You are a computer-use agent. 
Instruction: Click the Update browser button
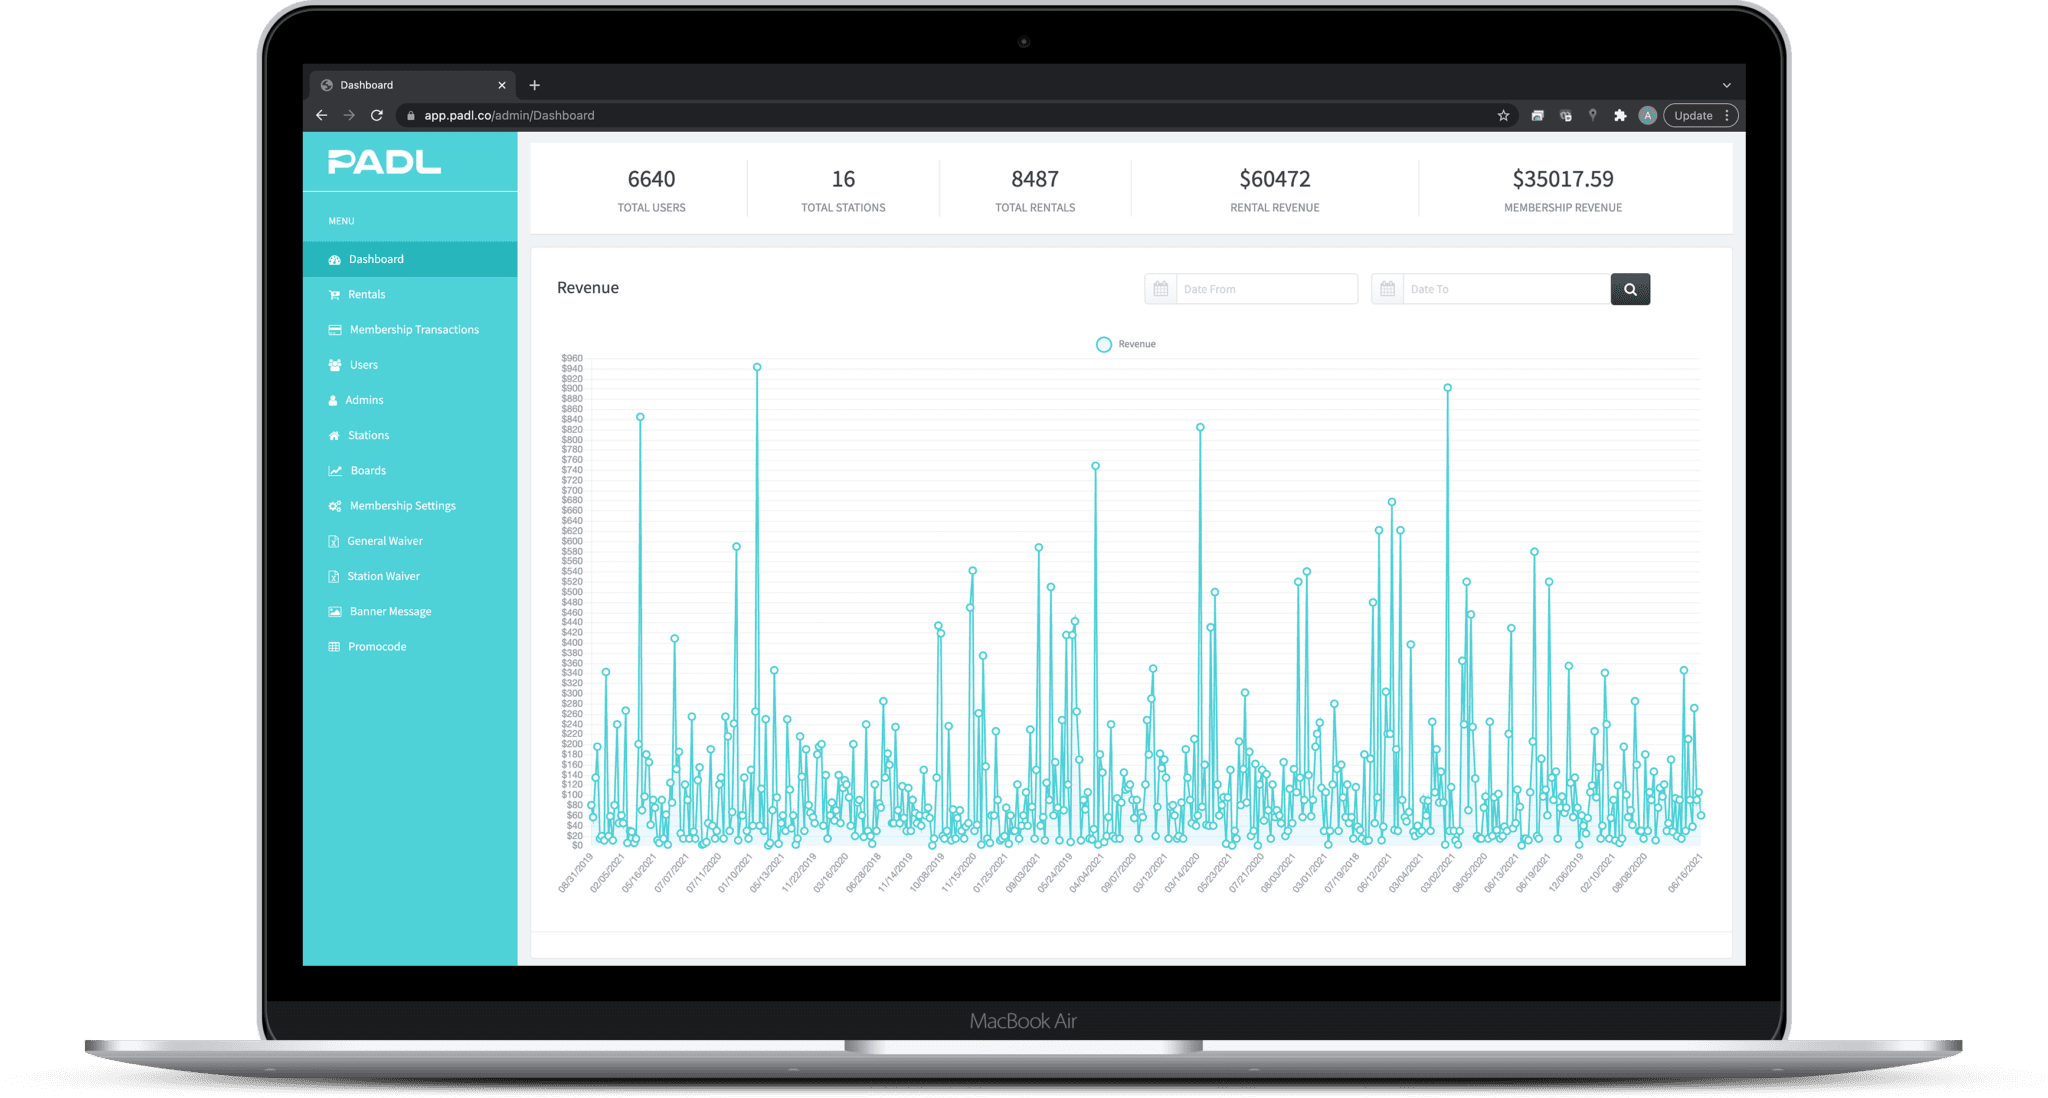[x=1692, y=116]
